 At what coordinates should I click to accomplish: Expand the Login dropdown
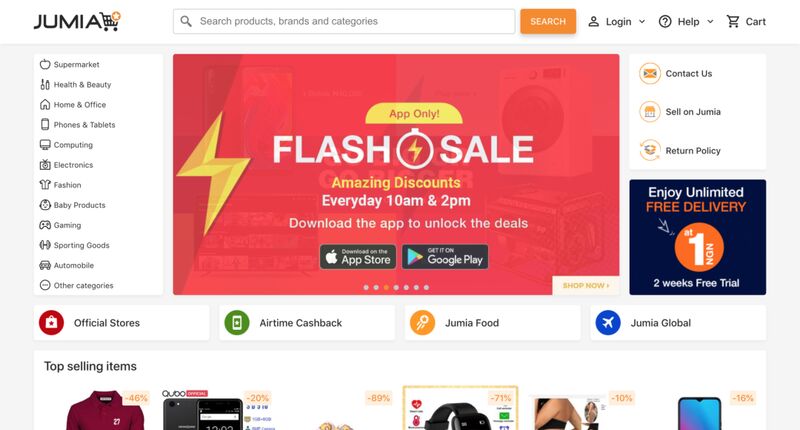click(616, 21)
